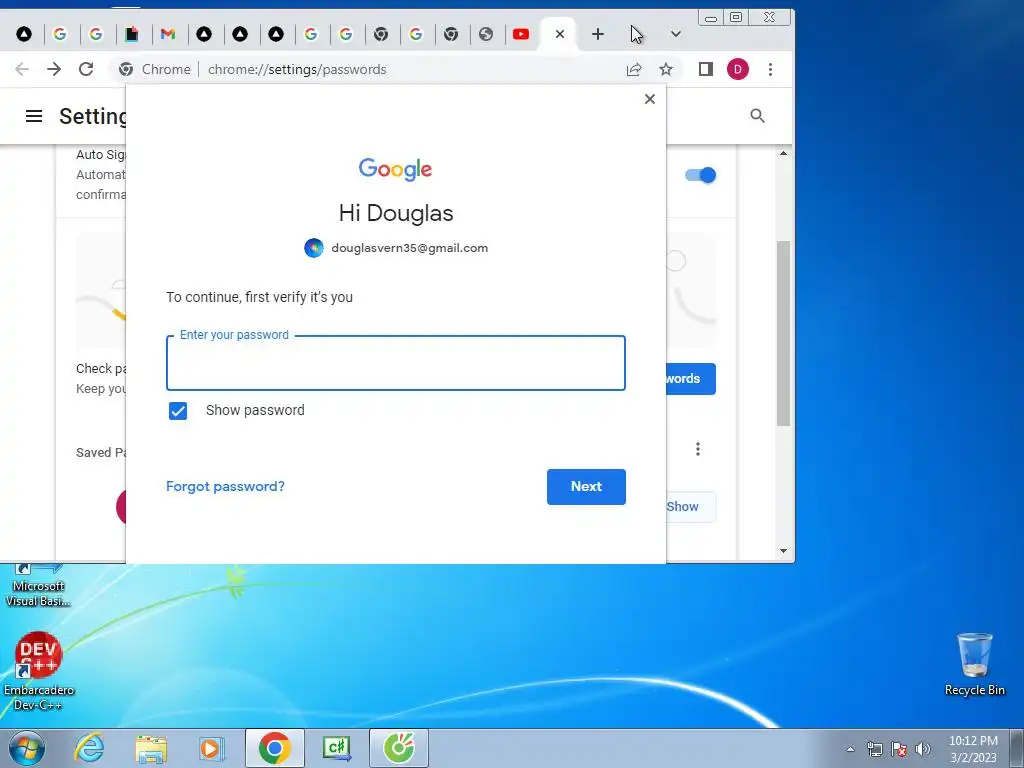Select Embarcadero Dev-C++ desktop shortcut
Image resolution: width=1024 pixels, height=768 pixels.
[39, 671]
